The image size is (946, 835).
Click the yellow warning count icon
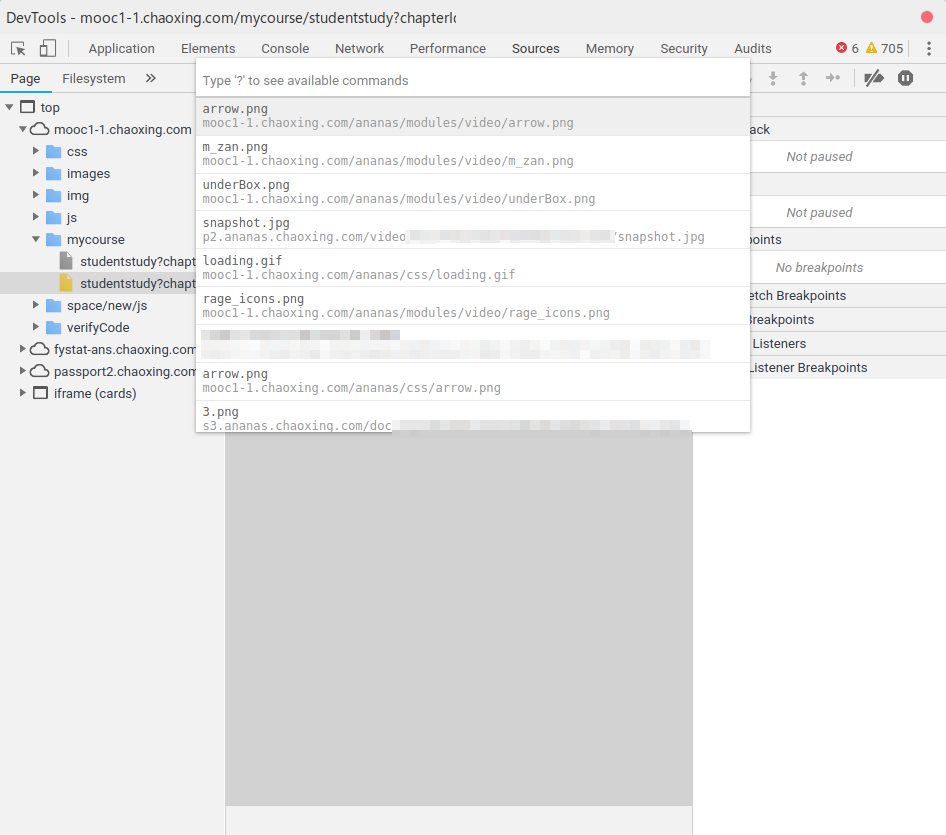[x=871, y=48]
